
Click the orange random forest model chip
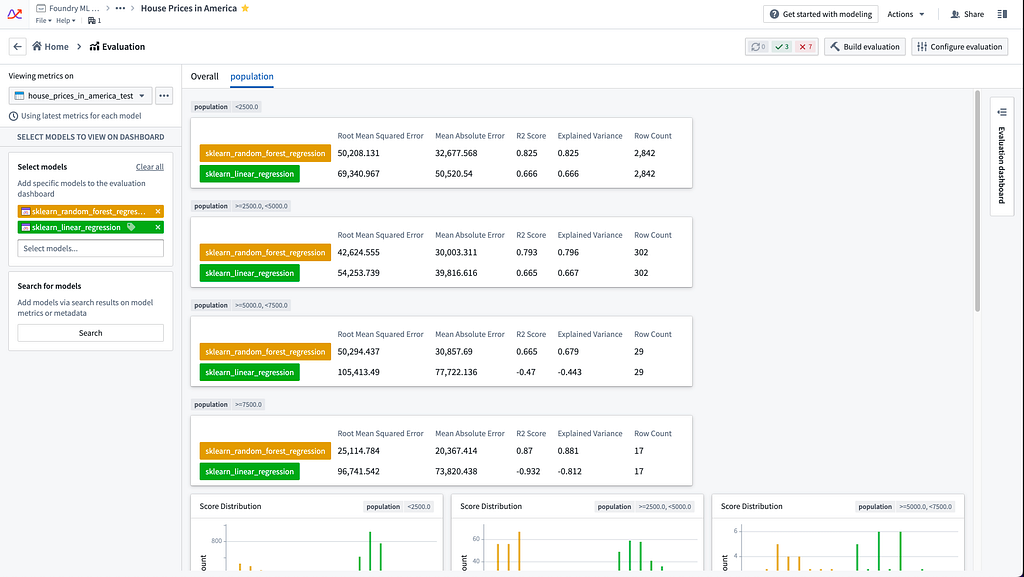90,211
